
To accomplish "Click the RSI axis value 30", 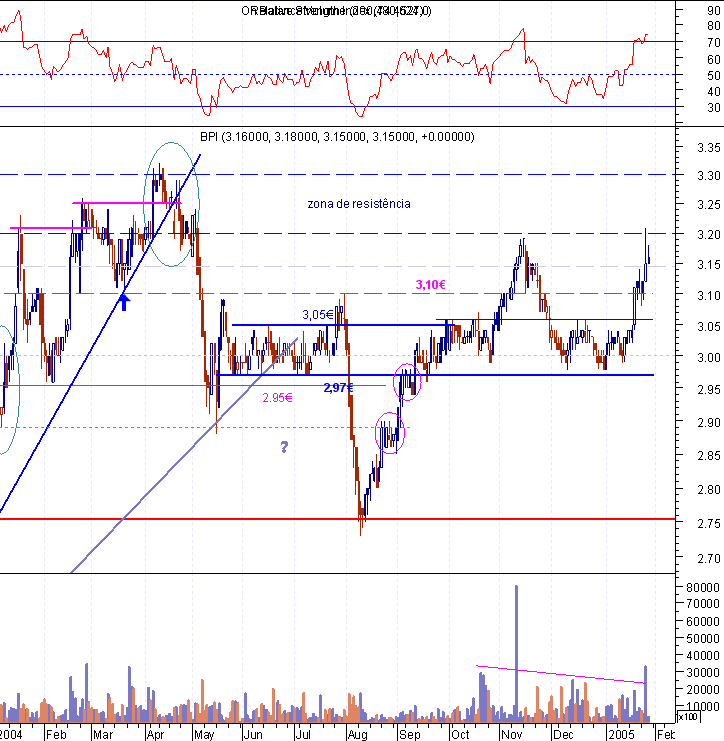I will [x=714, y=108].
